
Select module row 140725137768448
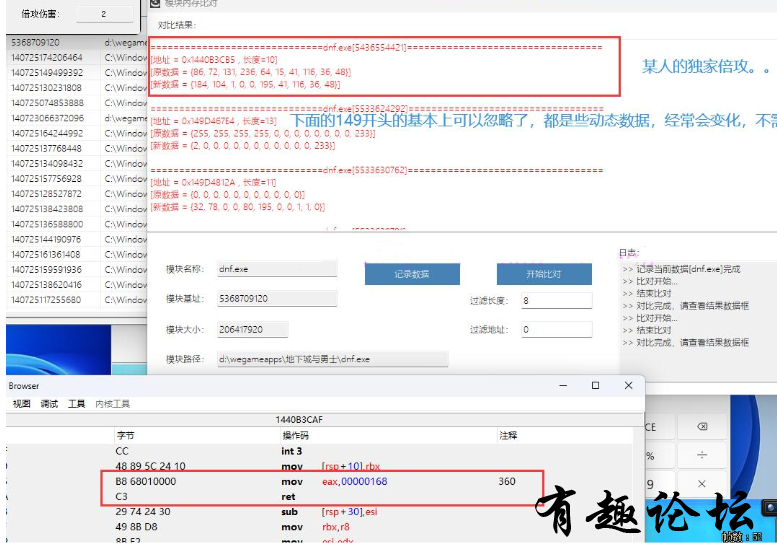click(x=77, y=148)
